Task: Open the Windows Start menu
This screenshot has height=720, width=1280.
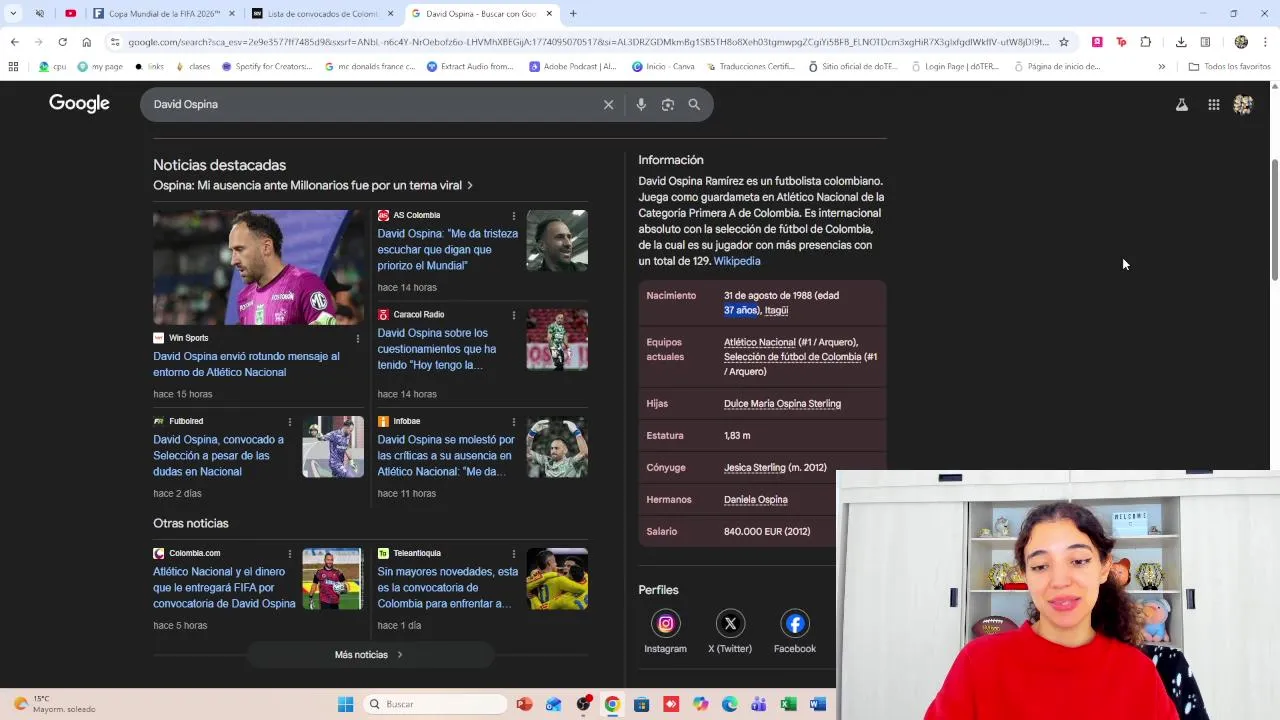Action: point(345,704)
